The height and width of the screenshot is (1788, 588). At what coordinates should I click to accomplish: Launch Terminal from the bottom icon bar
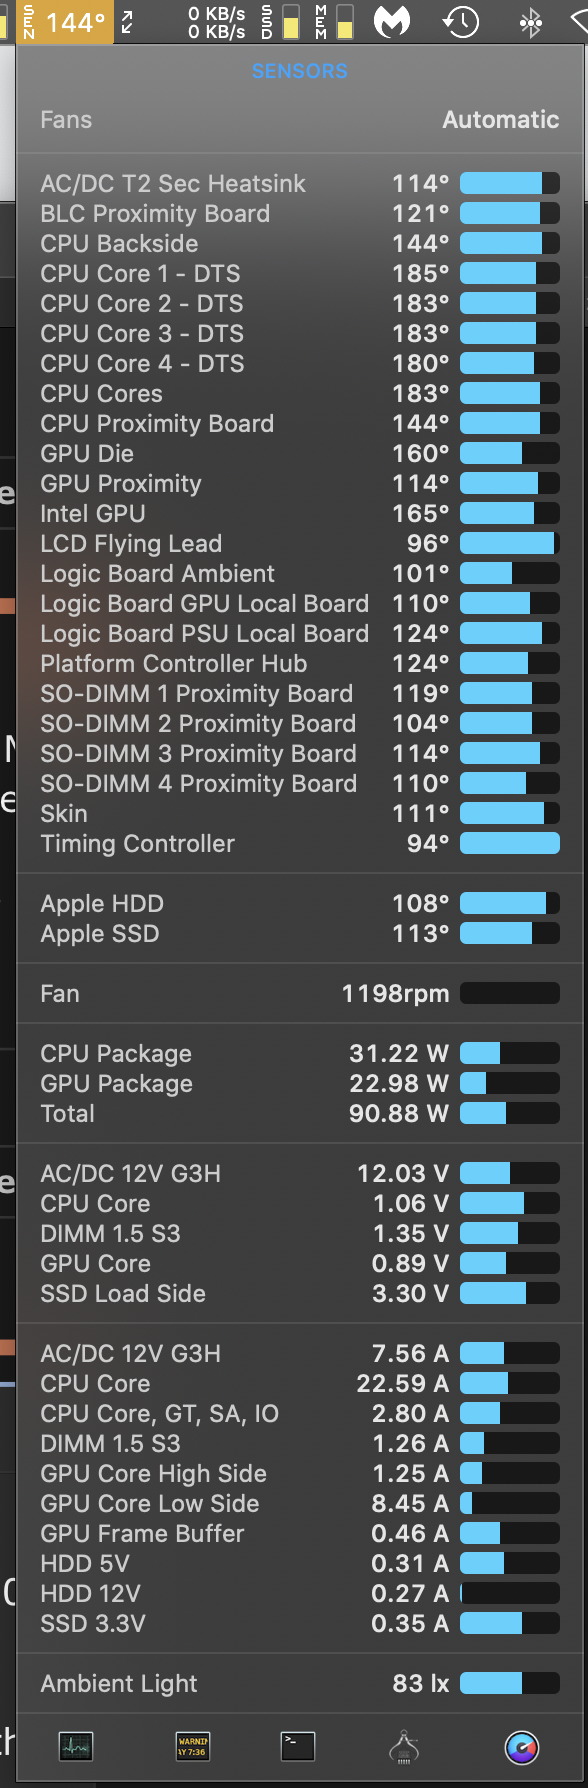297,1746
